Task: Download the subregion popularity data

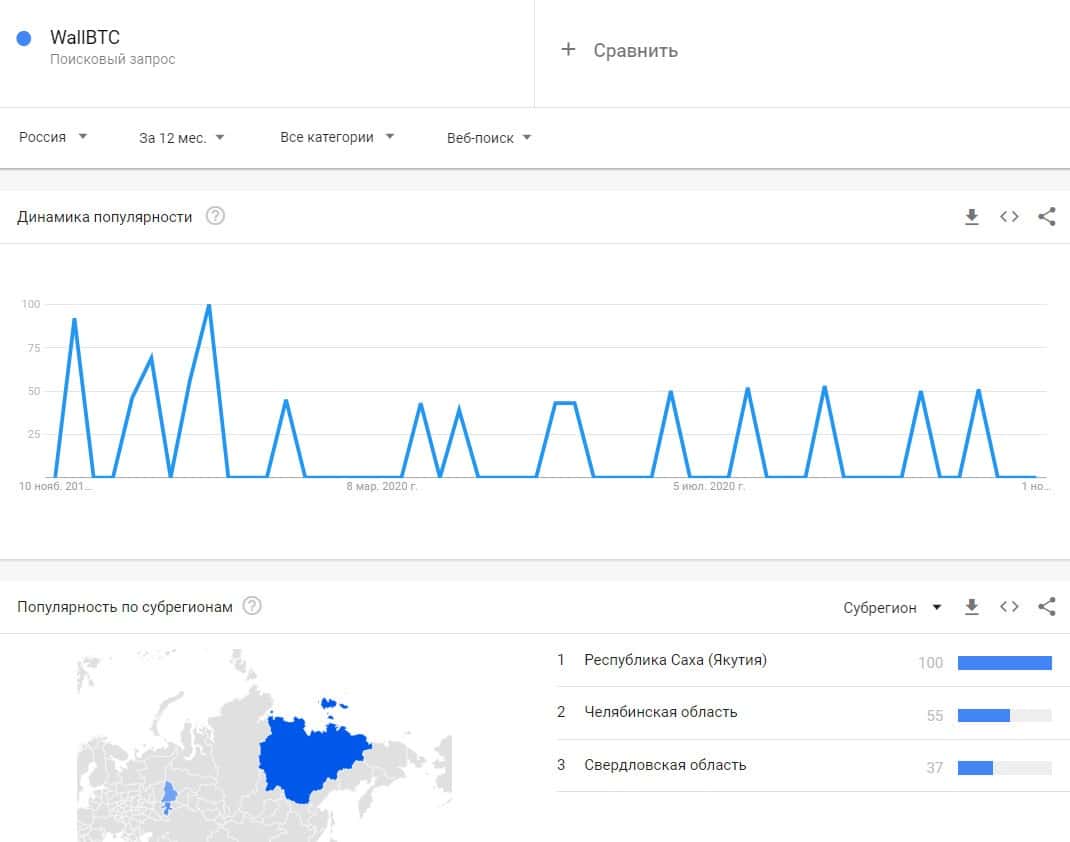Action: (x=971, y=607)
